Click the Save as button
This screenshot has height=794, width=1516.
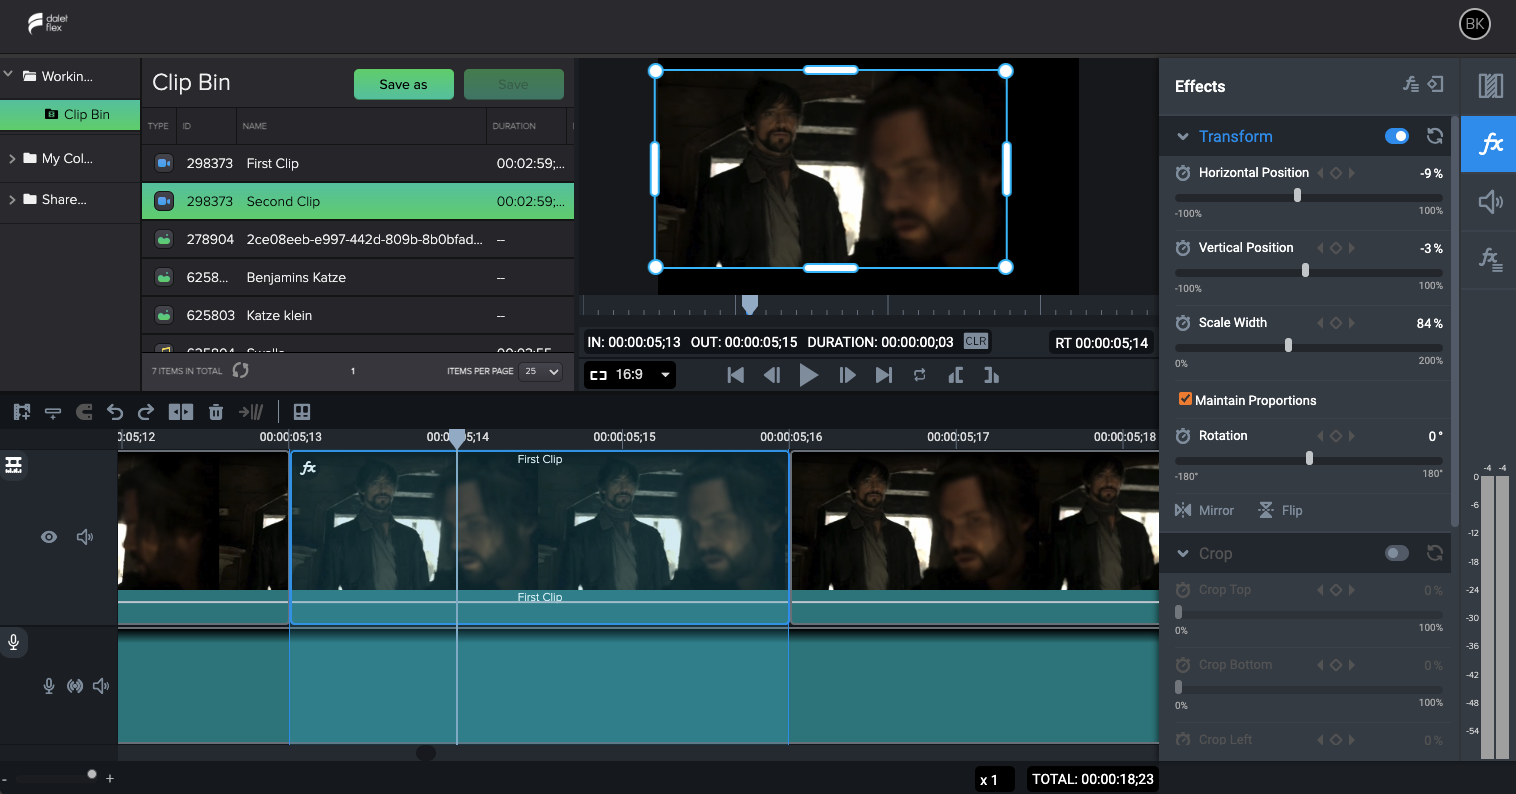pyautogui.click(x=403, y=84)
